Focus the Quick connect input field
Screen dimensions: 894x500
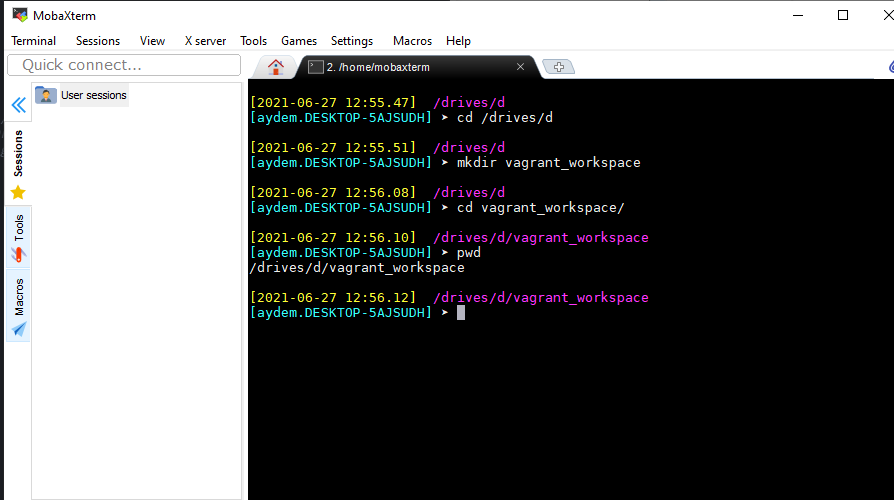pyautogui.click(x=124, y=65)
